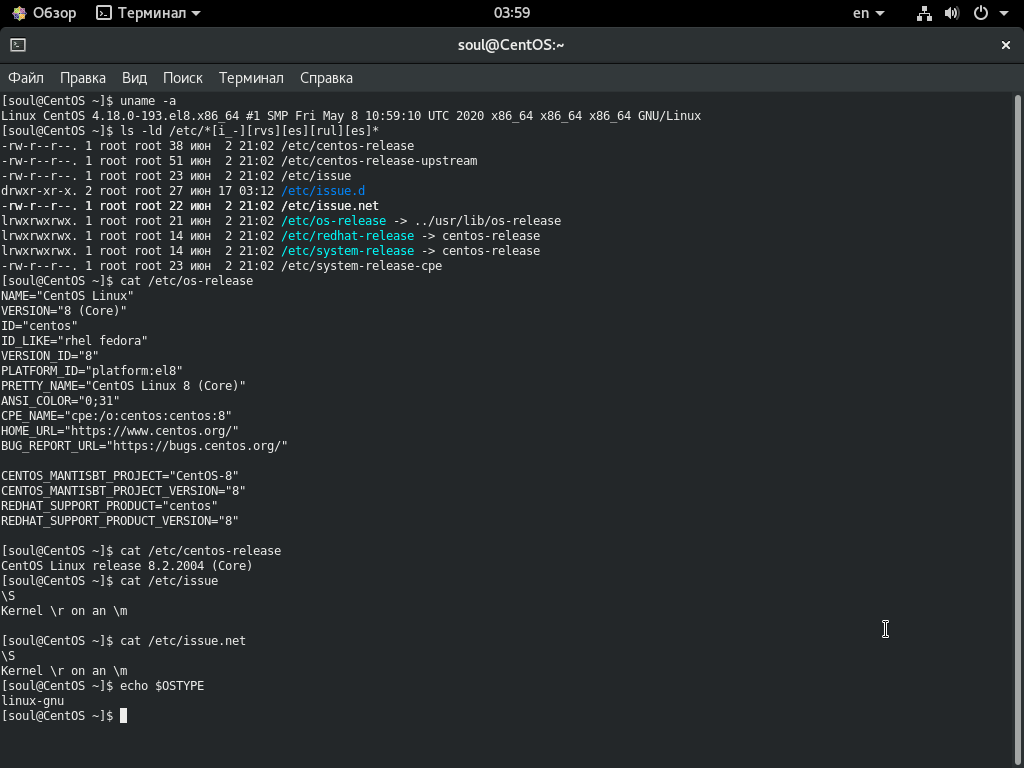
Task: Click the line REDHAT_SUPPORT_PRODUCT="centos"
Action: coord(110,506)
